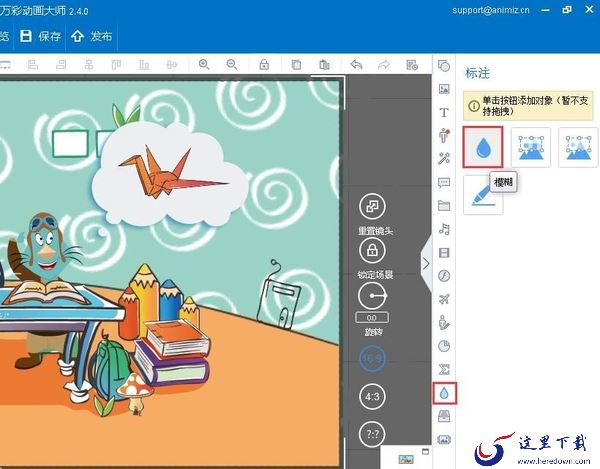Open the folder library sidebar panel

(444, 206)
